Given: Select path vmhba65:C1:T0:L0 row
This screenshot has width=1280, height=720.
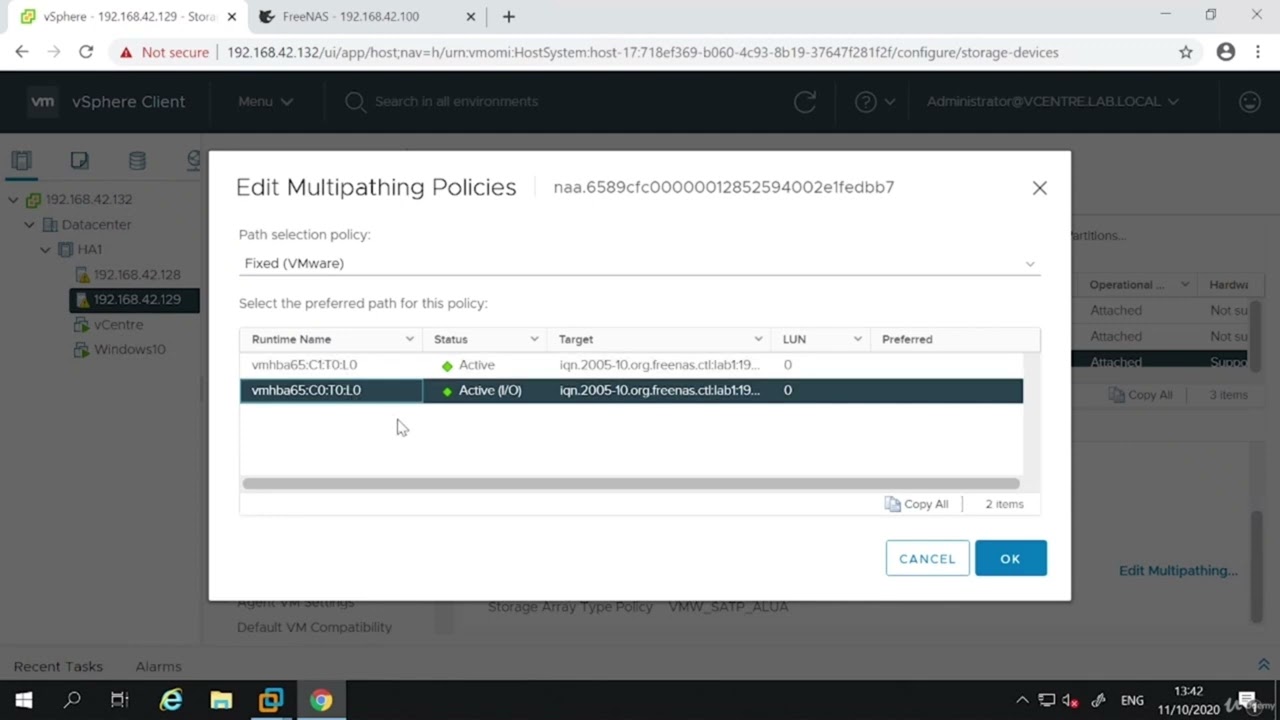Looking at the screenshot, I should point(631,365).
